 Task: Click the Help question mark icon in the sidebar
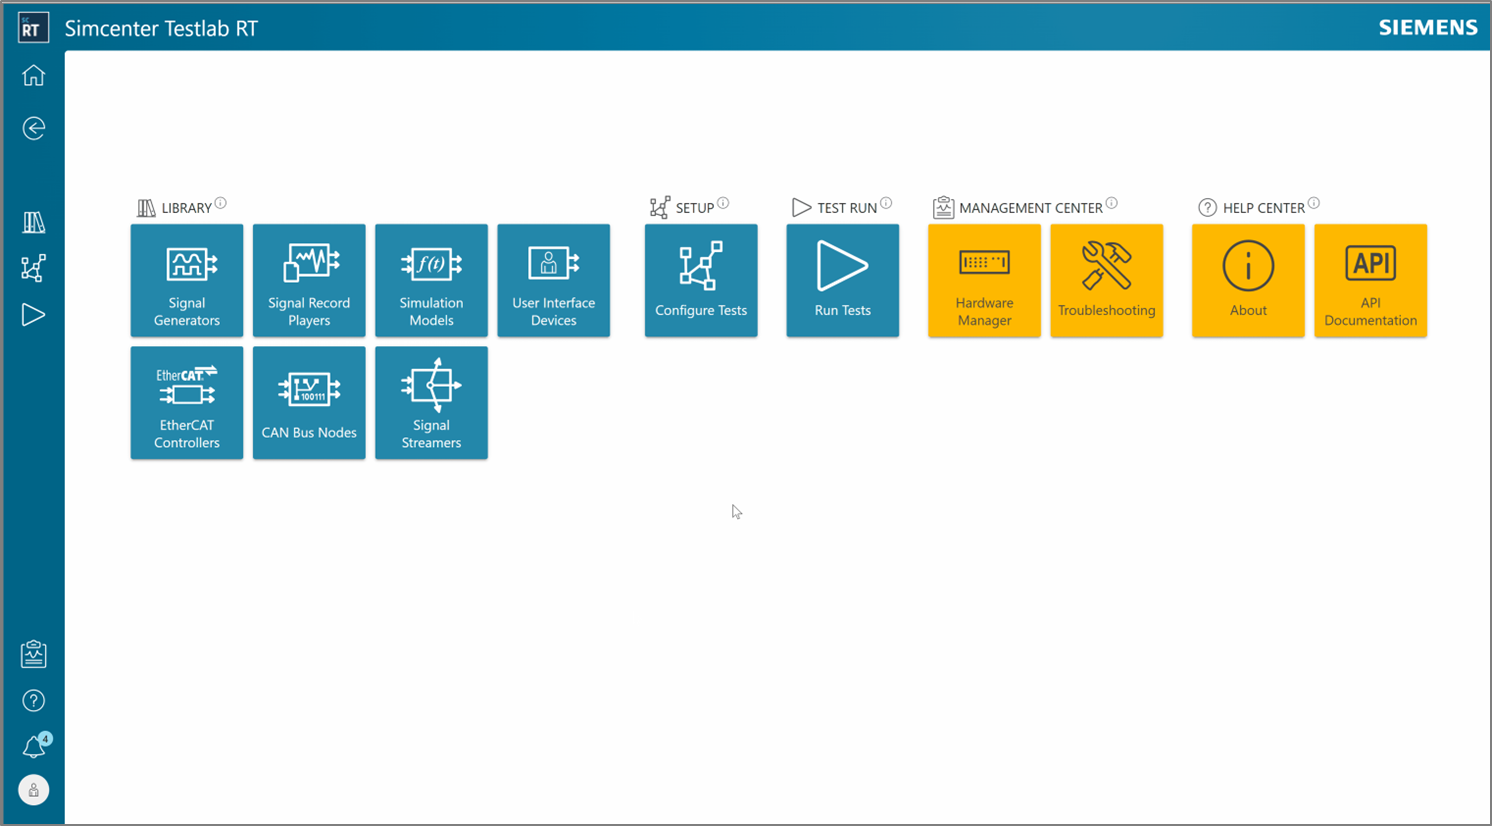click(33, 700)
